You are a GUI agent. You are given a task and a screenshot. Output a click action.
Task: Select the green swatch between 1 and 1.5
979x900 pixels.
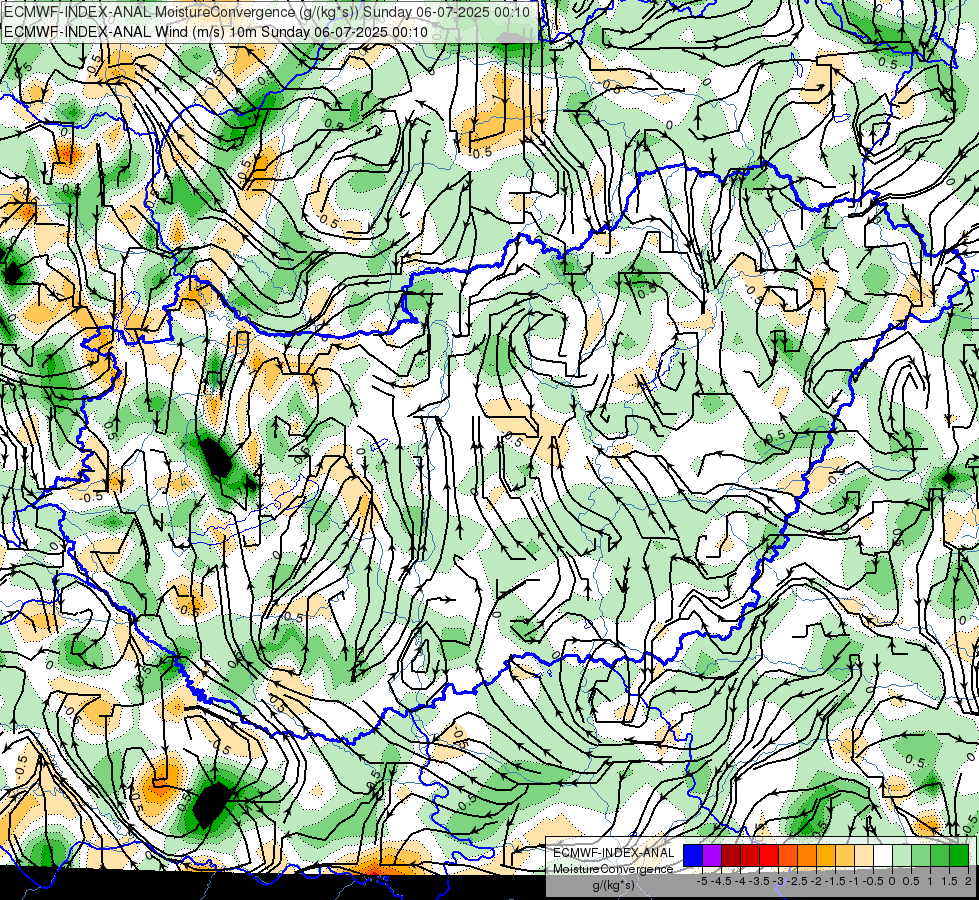tap(940, 855)
